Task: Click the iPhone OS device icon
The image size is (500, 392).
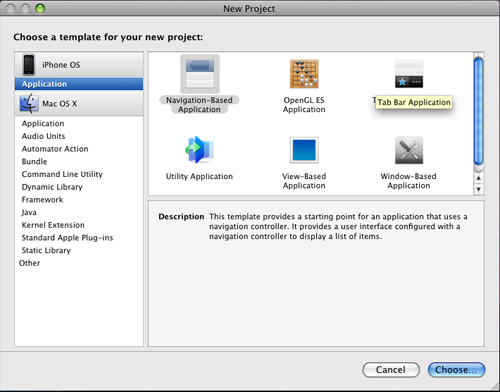Action: pyautogui.click(x=29, y=65)
